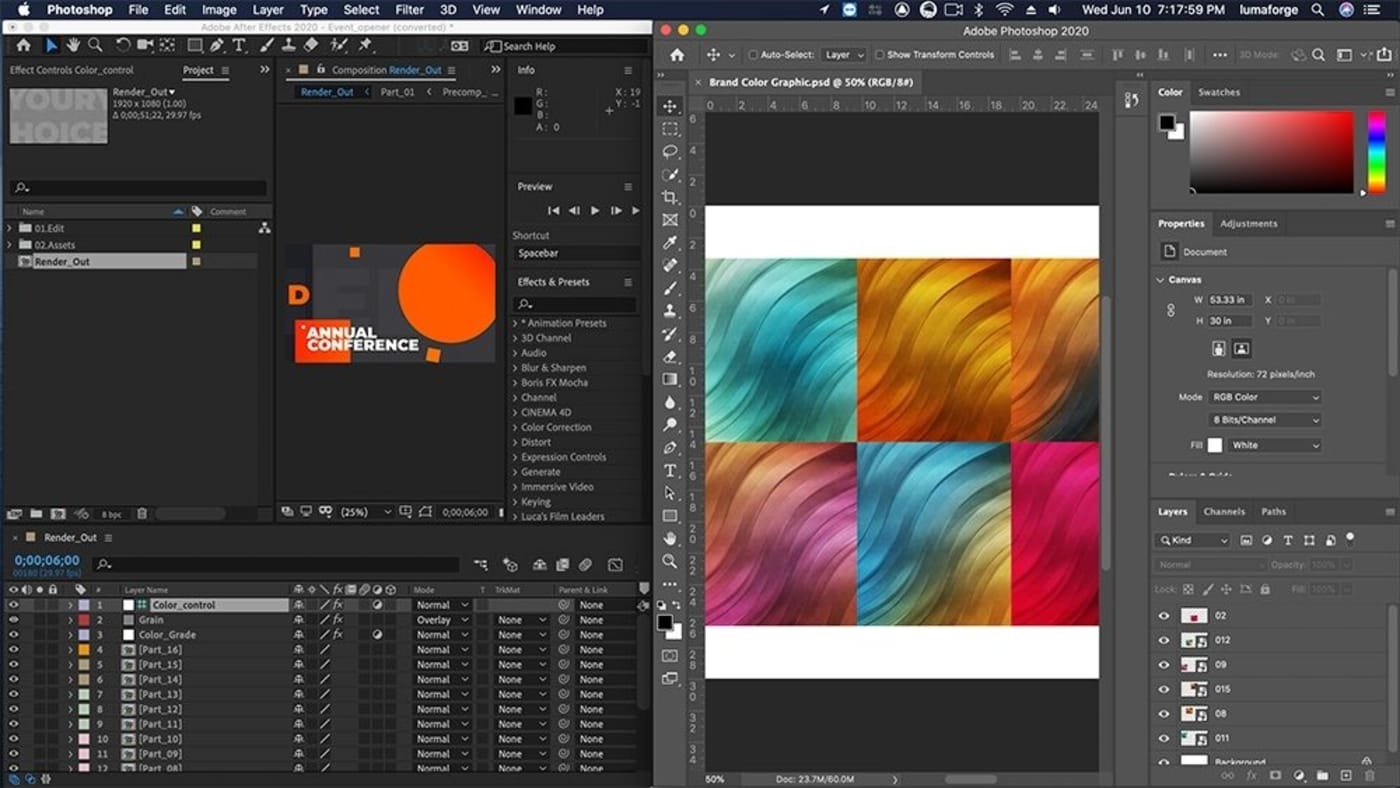Expand the 02.Assets folder in Project panel

11,244
